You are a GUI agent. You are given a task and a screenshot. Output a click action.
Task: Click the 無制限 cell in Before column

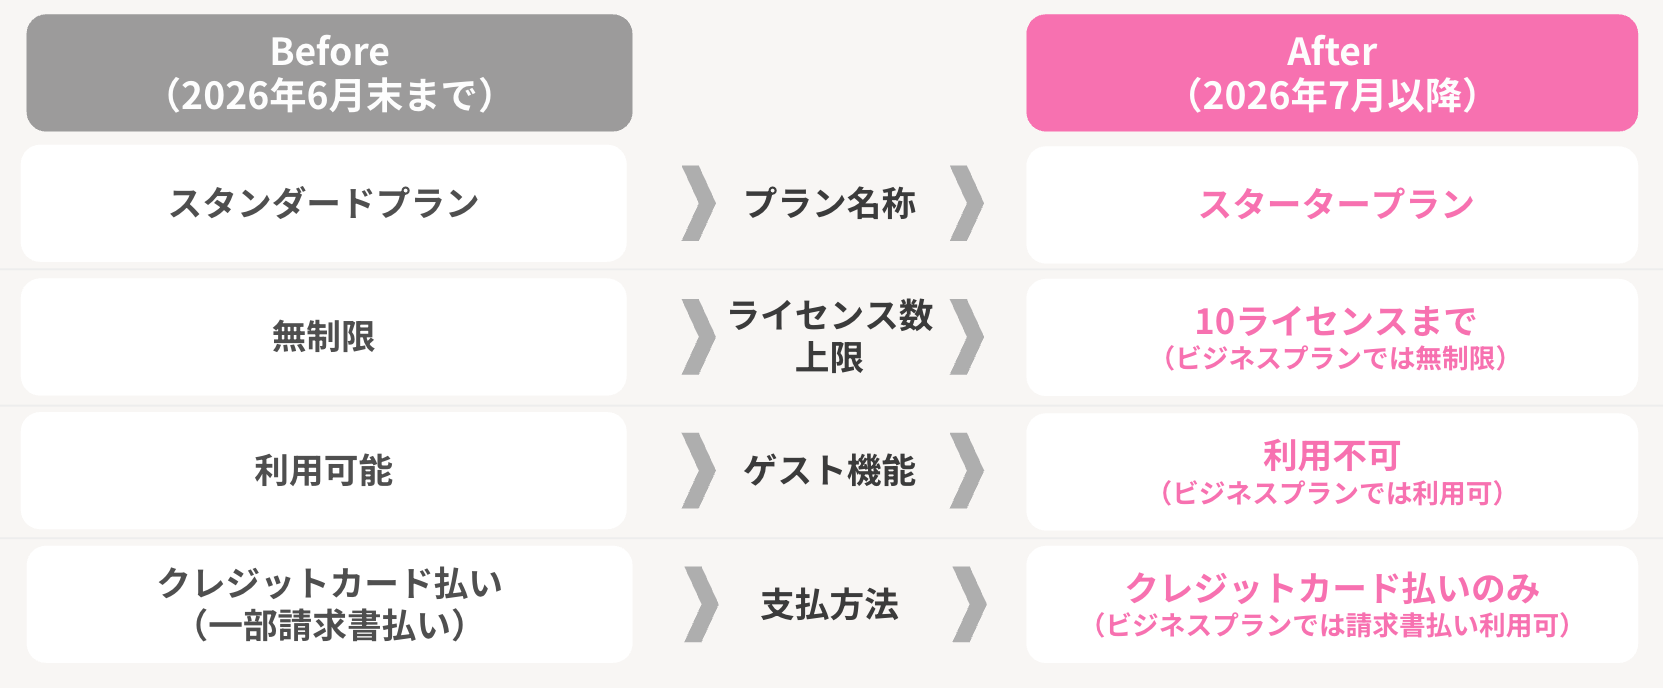324,337
